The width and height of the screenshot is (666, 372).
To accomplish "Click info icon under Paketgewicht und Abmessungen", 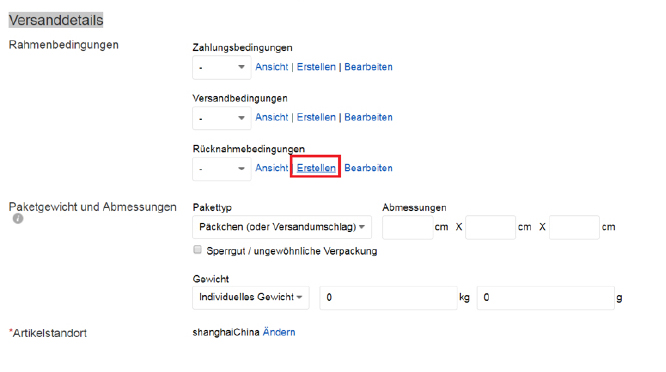I will (18, 219).
